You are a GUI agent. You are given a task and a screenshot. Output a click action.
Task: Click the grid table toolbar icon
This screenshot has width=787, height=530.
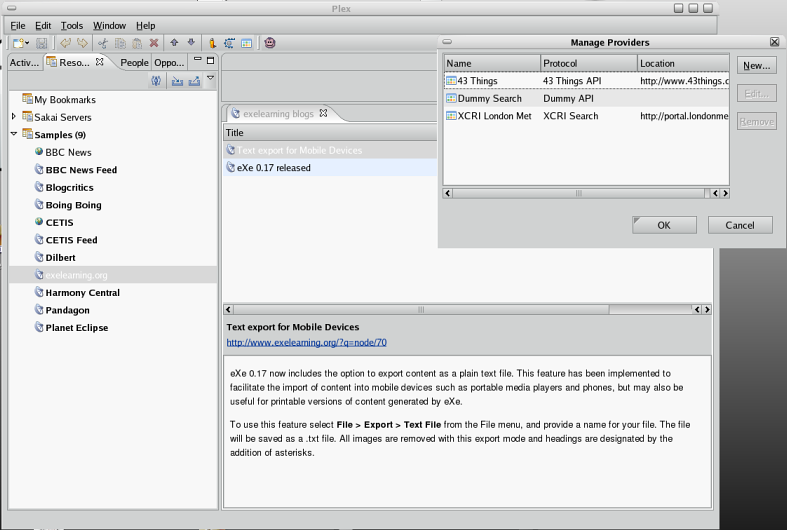[x=246, y=43]
